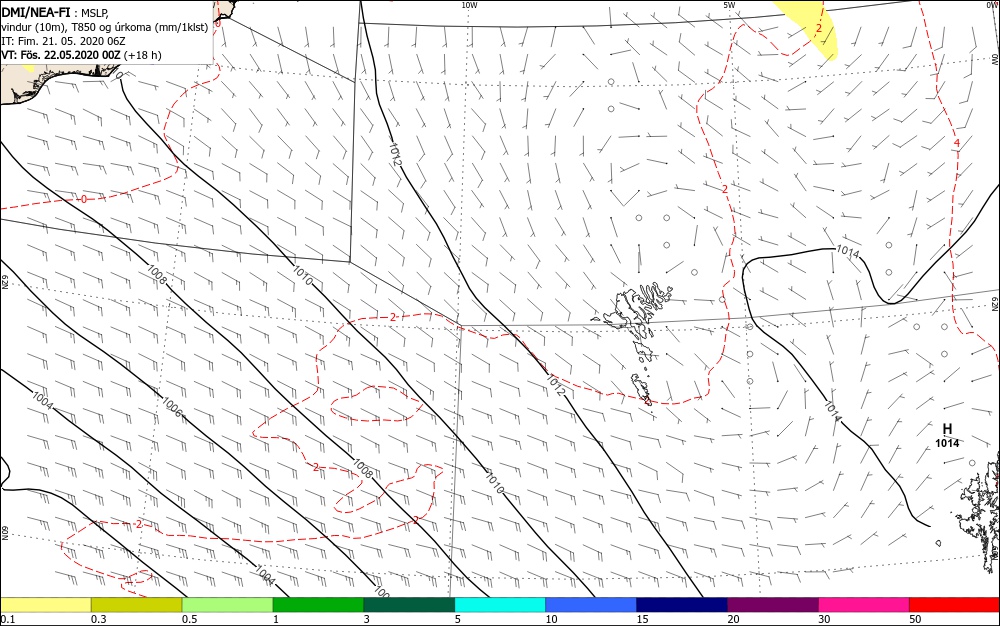Click the dark green 3 mm legend swatch
This screenshot has height=626, width=1000.
[x=409, y=604]
